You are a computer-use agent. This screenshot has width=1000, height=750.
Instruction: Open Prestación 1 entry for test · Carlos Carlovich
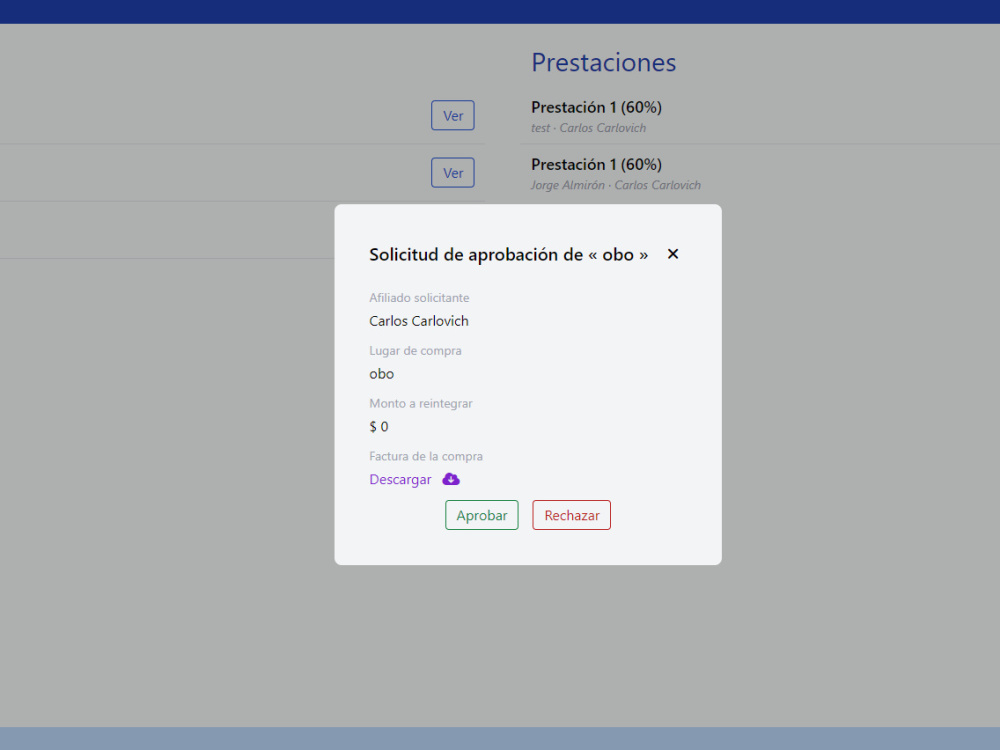(x=596, y=107)
